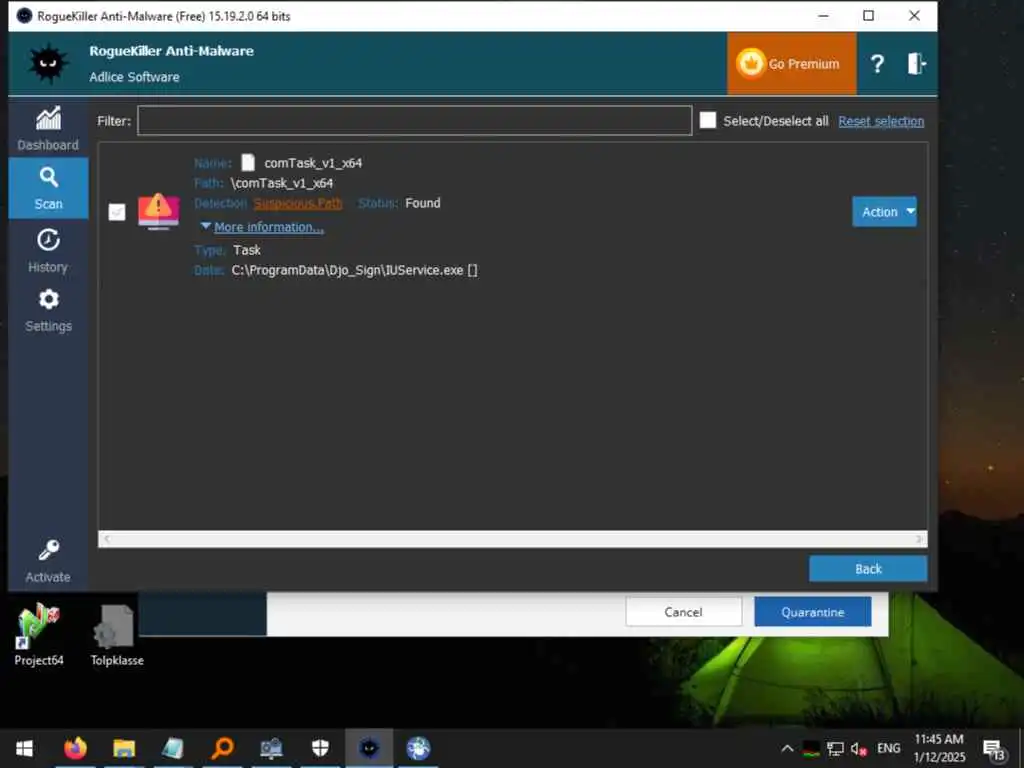Click the data path C:\ProgramData\Djo_Sign\IUService.exe

(355, 270)
